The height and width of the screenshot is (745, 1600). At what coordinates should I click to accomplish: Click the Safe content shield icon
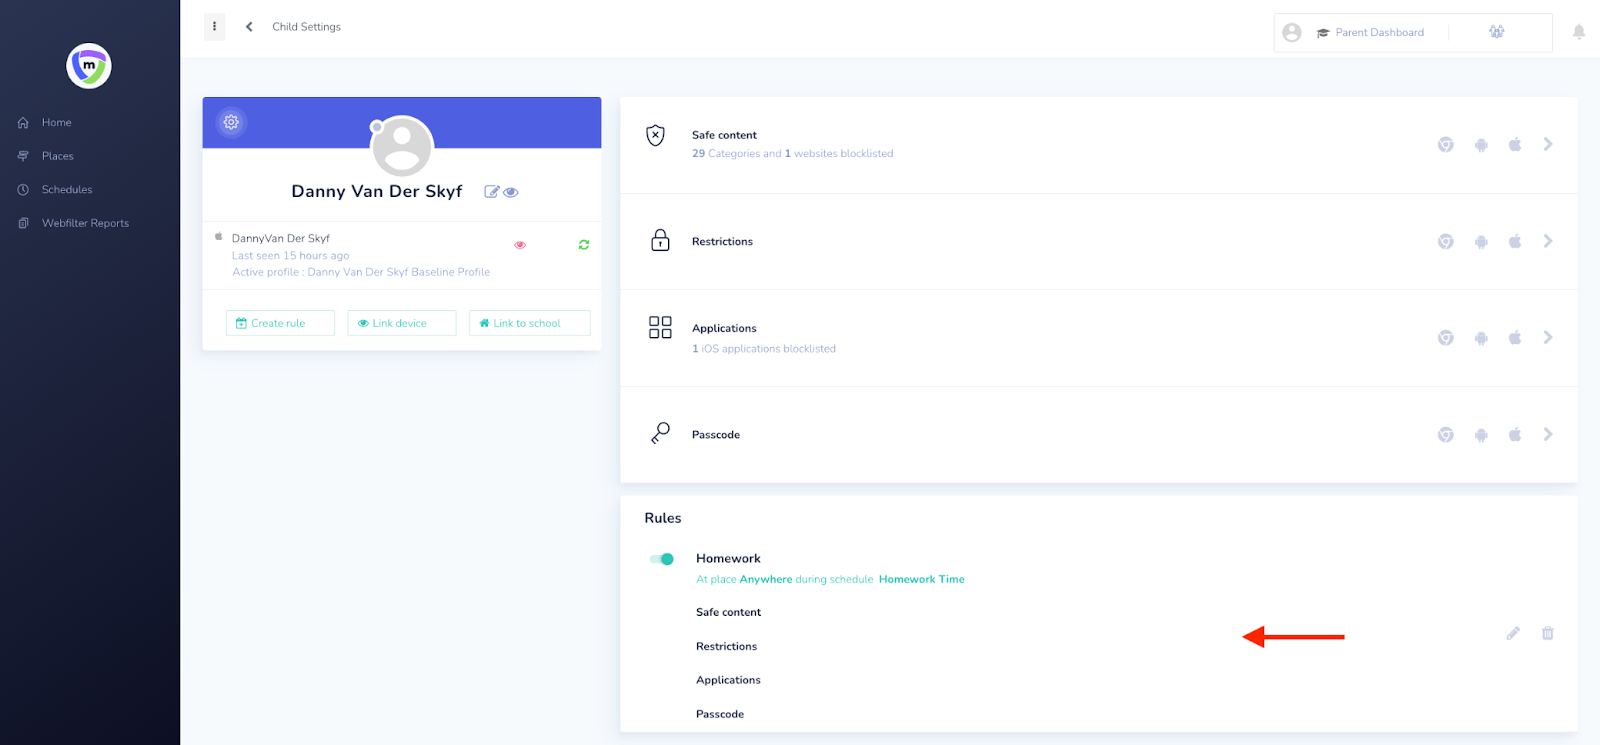(655, 135)
